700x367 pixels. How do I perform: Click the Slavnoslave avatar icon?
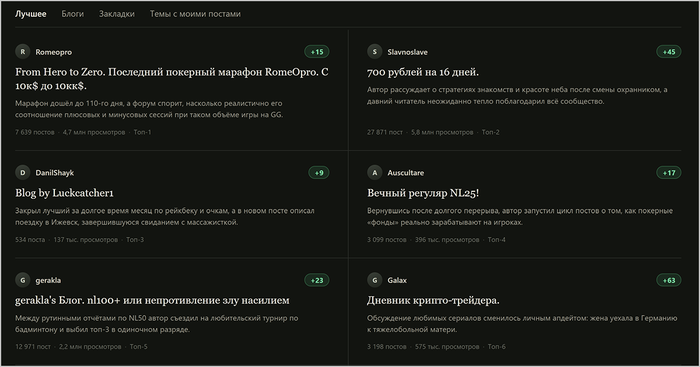click(375, 52)
